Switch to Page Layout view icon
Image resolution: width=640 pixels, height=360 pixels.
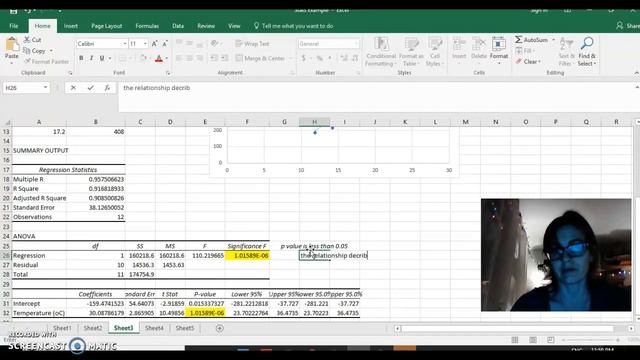tap(533, 340)
